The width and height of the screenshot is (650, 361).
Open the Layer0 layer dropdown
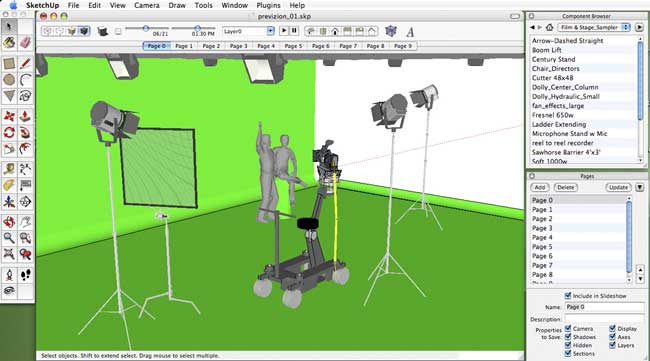[248, 31]
